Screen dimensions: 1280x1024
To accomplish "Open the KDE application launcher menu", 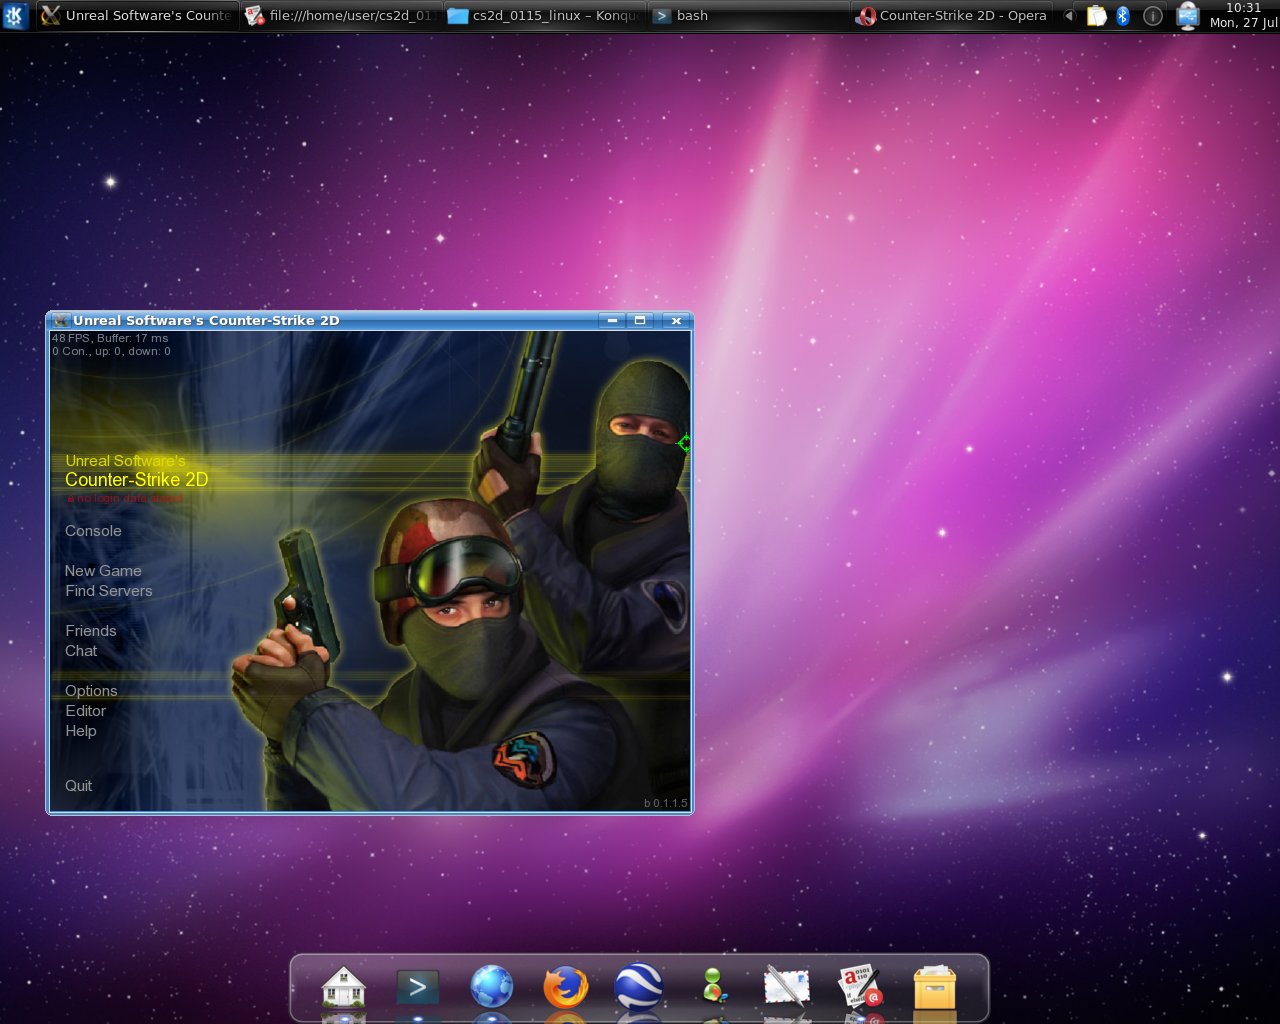I will pos(14,16).
